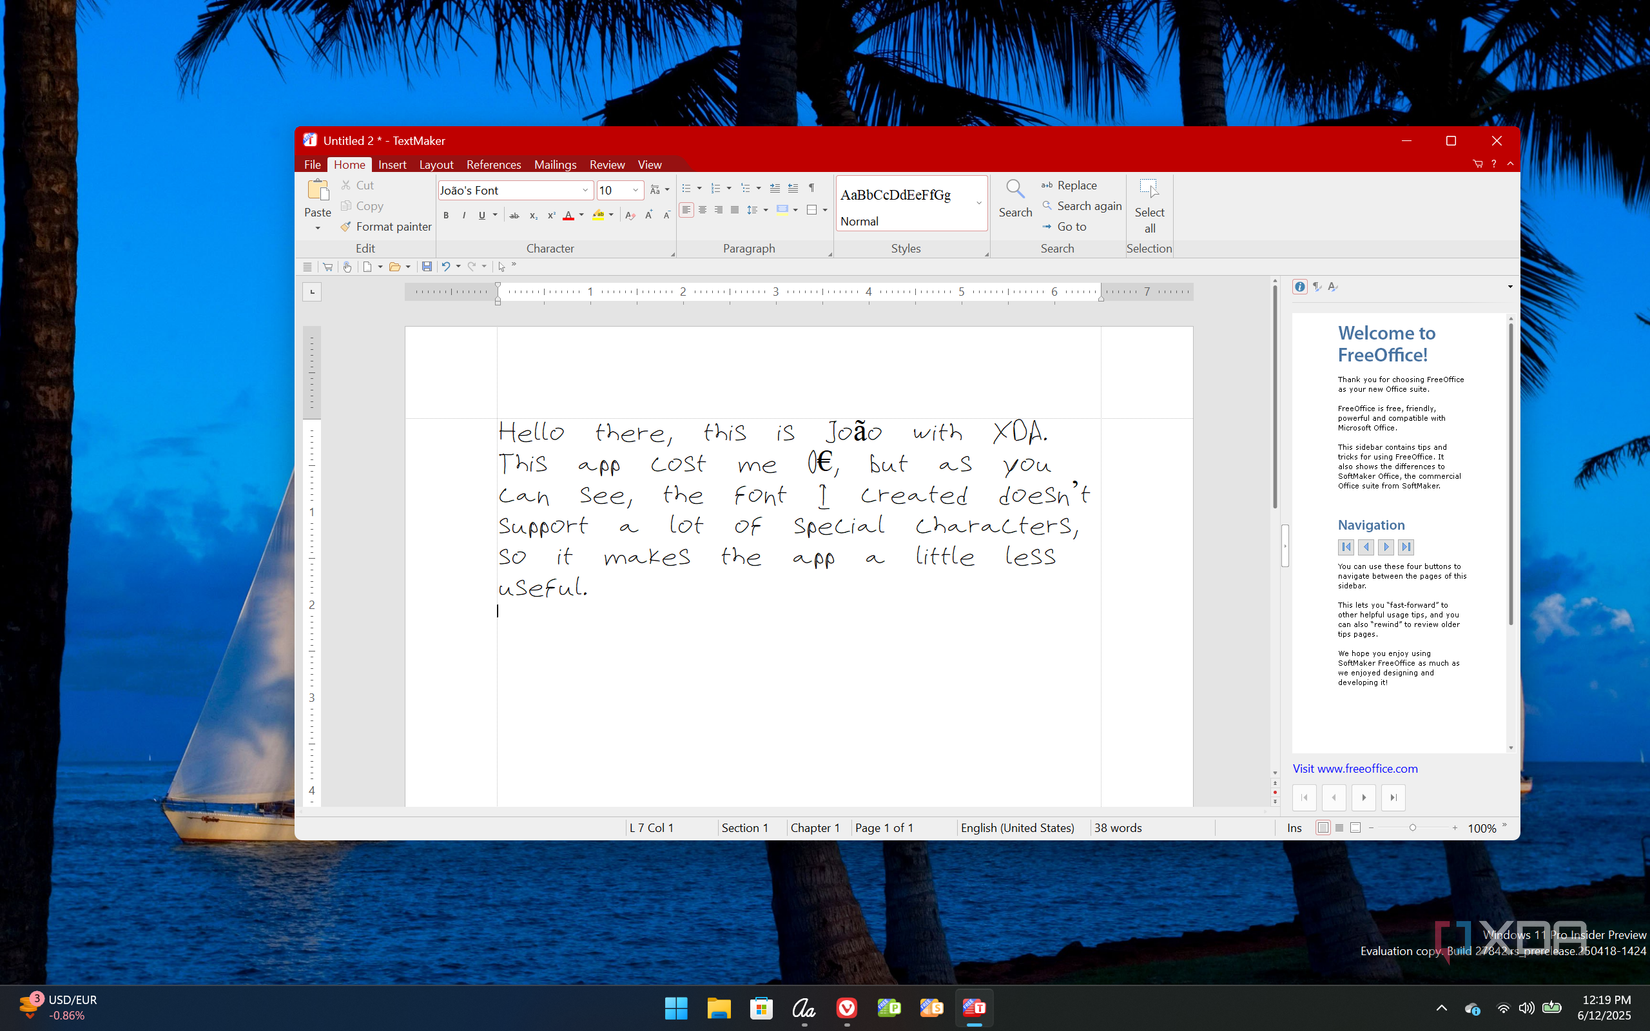The height and width of the screenshot is (1031, 1650).
Task: Open File Explorer from the taskbar
Action: click(718, 1008)
